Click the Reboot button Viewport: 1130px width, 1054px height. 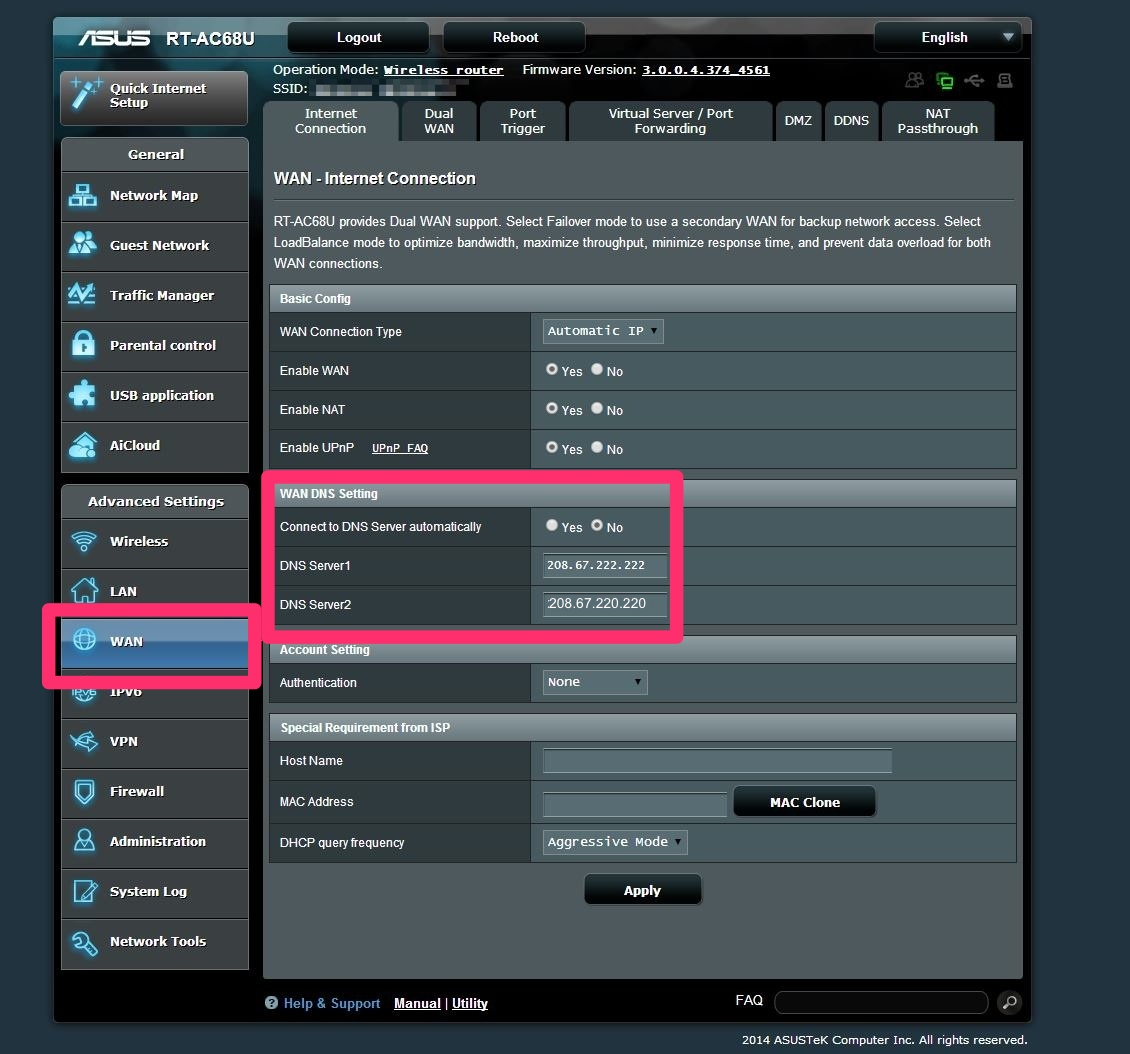[x=515, y=37]
